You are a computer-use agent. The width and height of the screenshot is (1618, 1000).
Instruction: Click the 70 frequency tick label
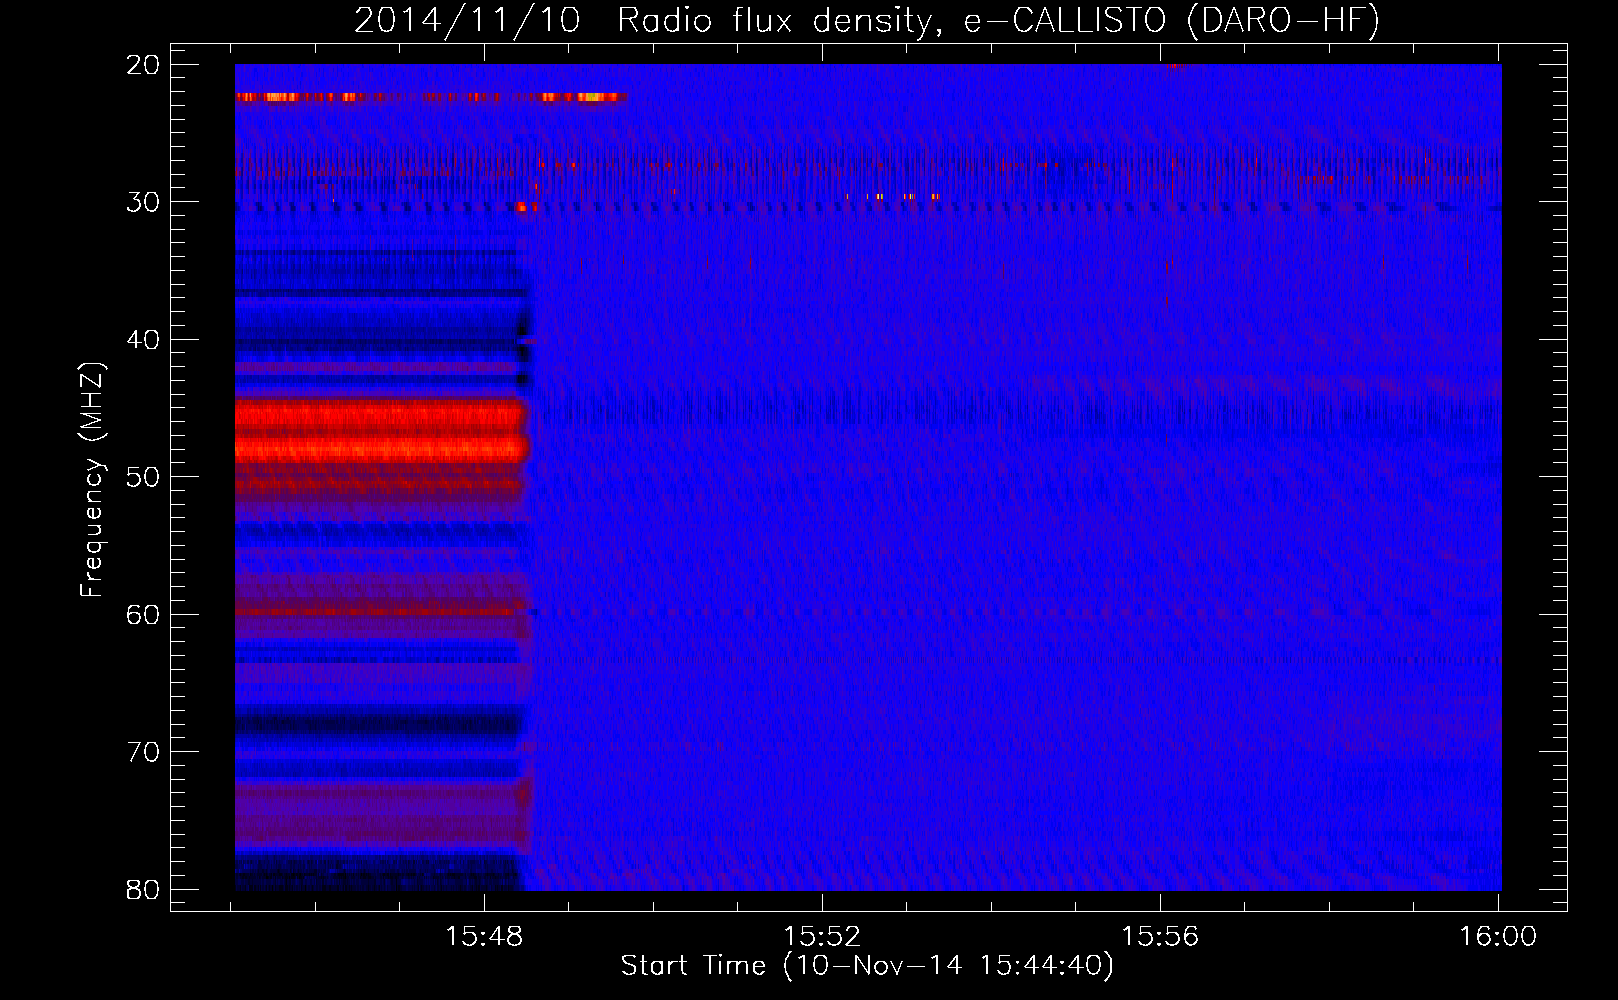coord(143,752)
